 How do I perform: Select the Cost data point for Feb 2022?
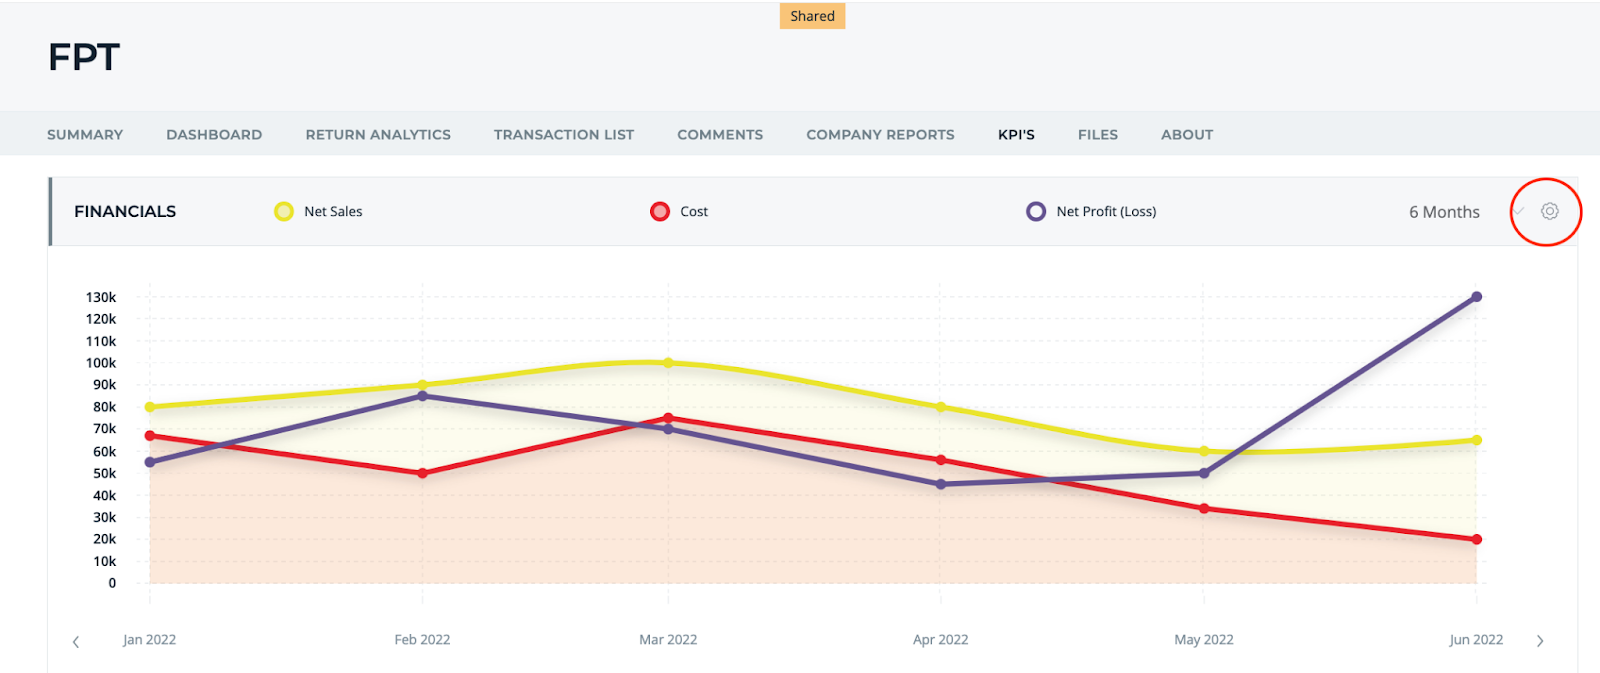pos(422,473)
